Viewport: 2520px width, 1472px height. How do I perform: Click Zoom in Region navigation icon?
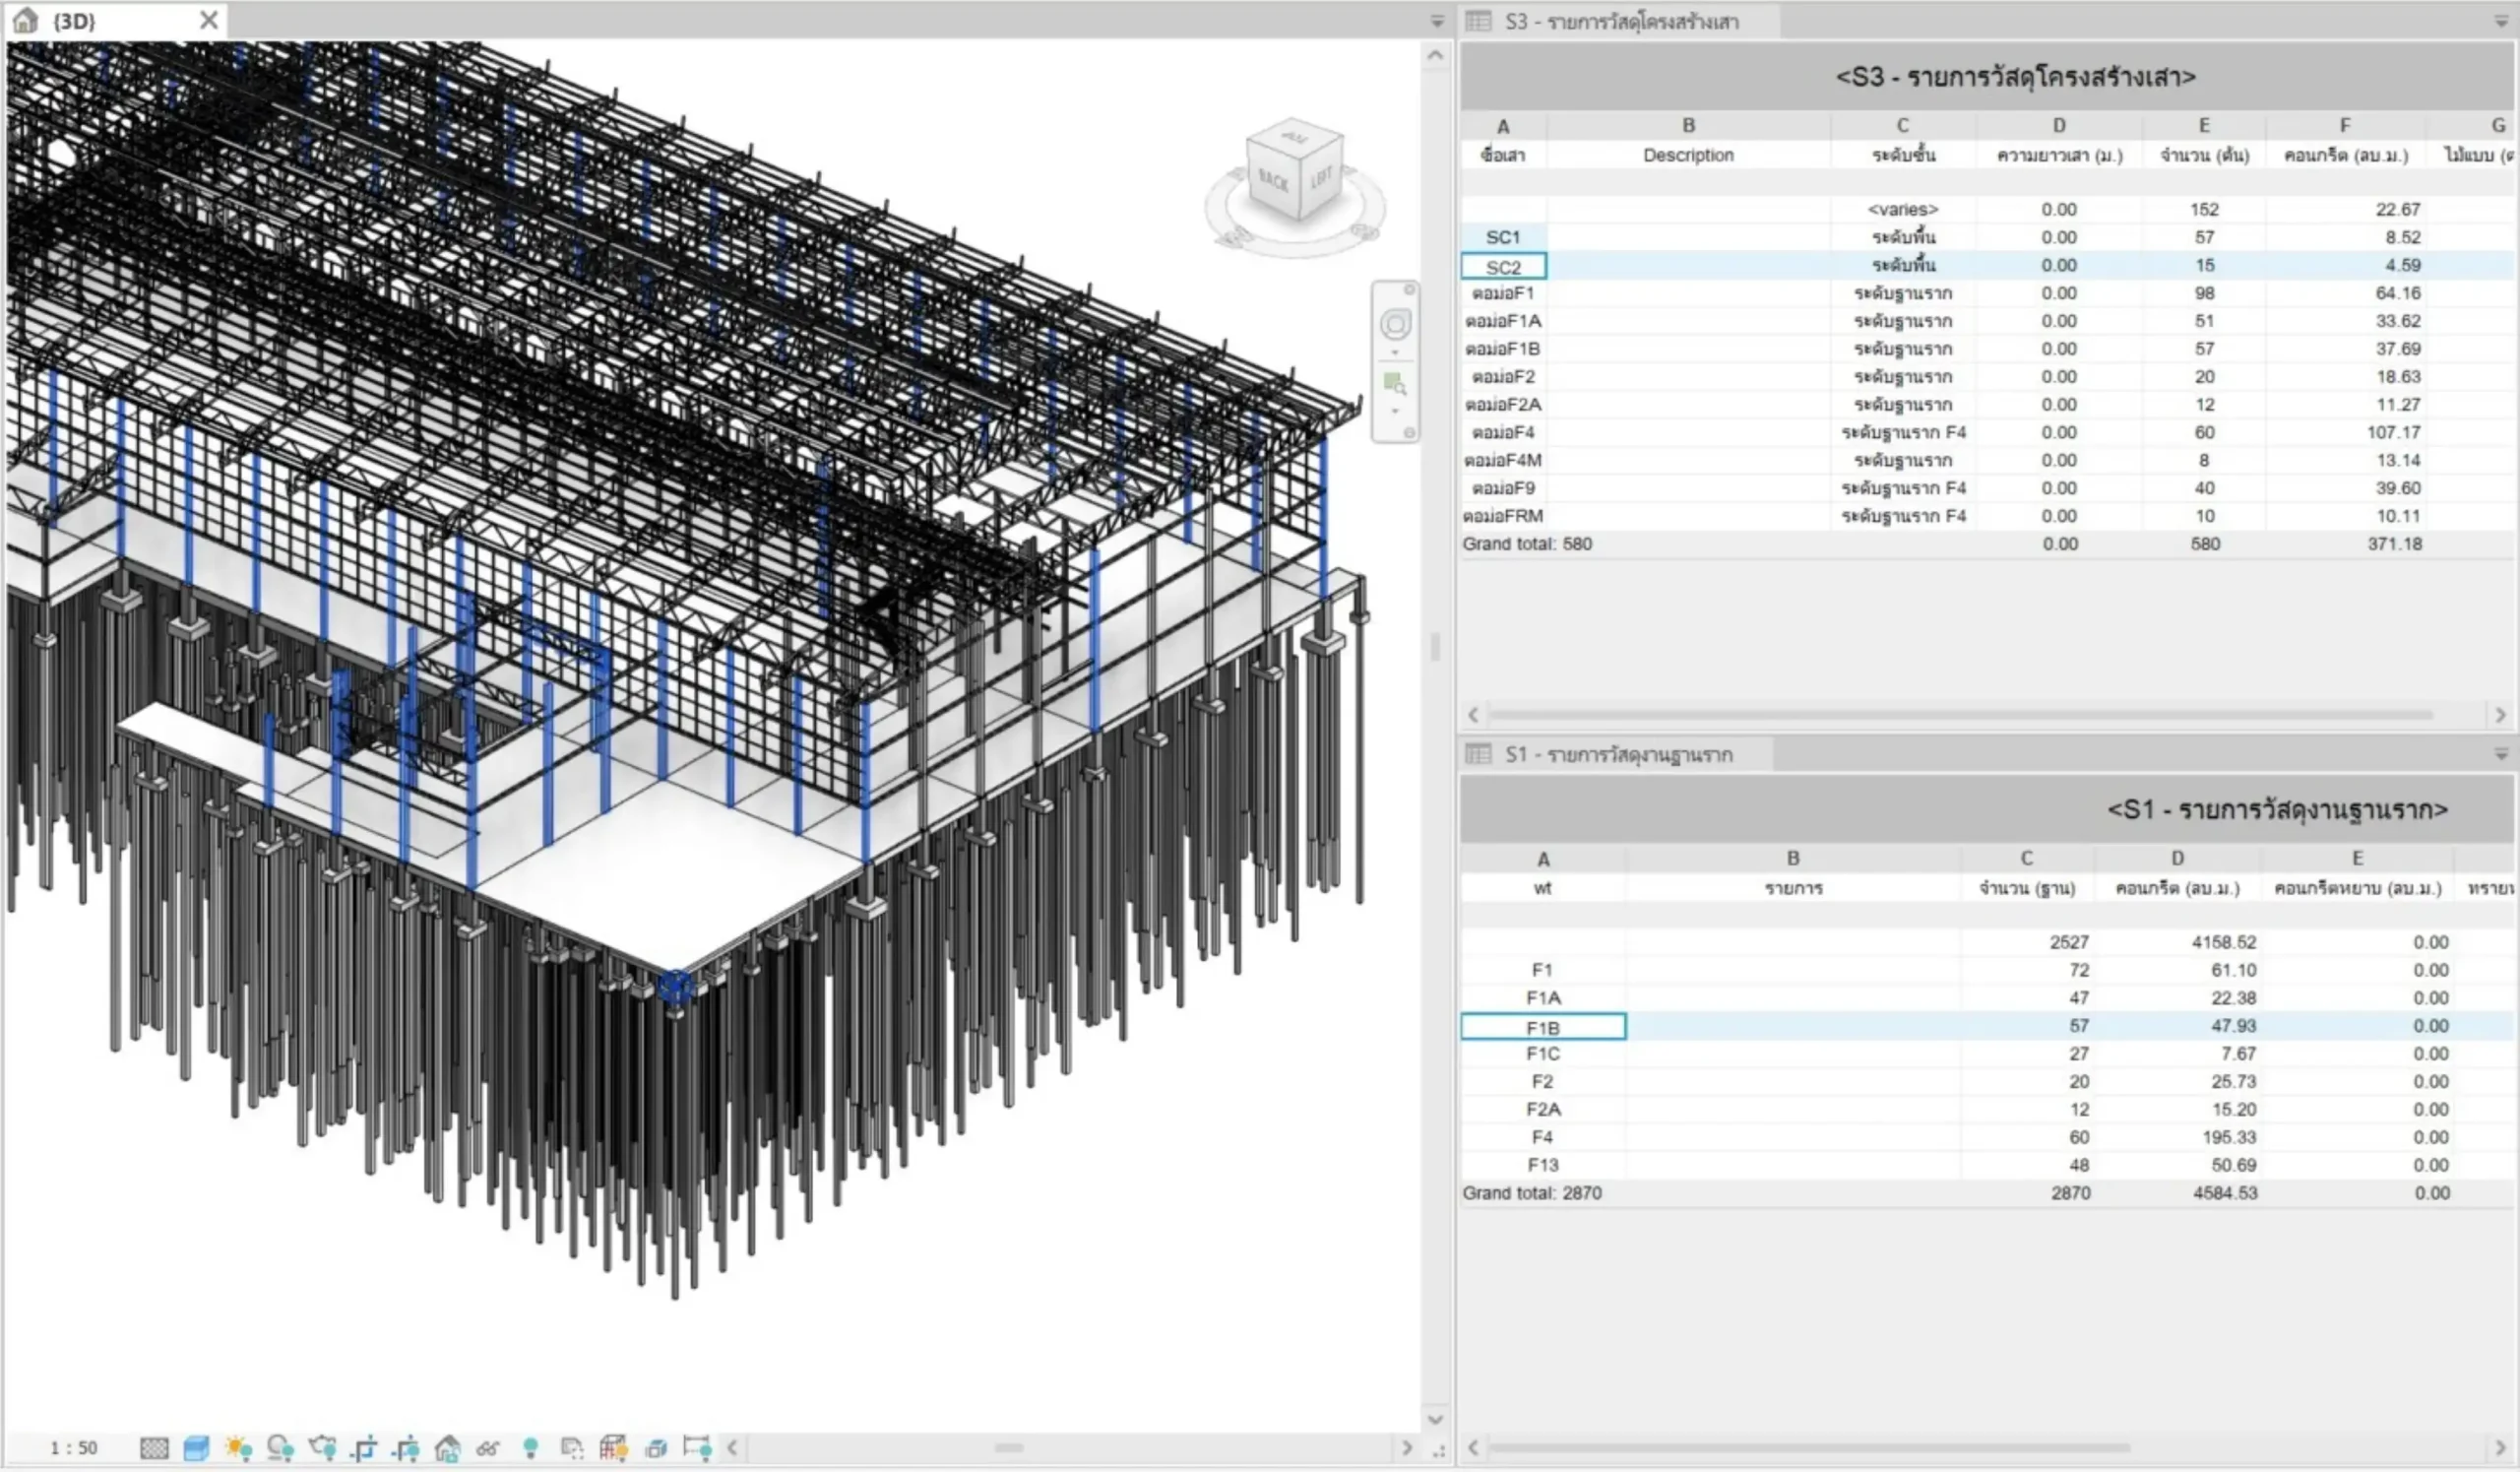tap(1395, 383)
